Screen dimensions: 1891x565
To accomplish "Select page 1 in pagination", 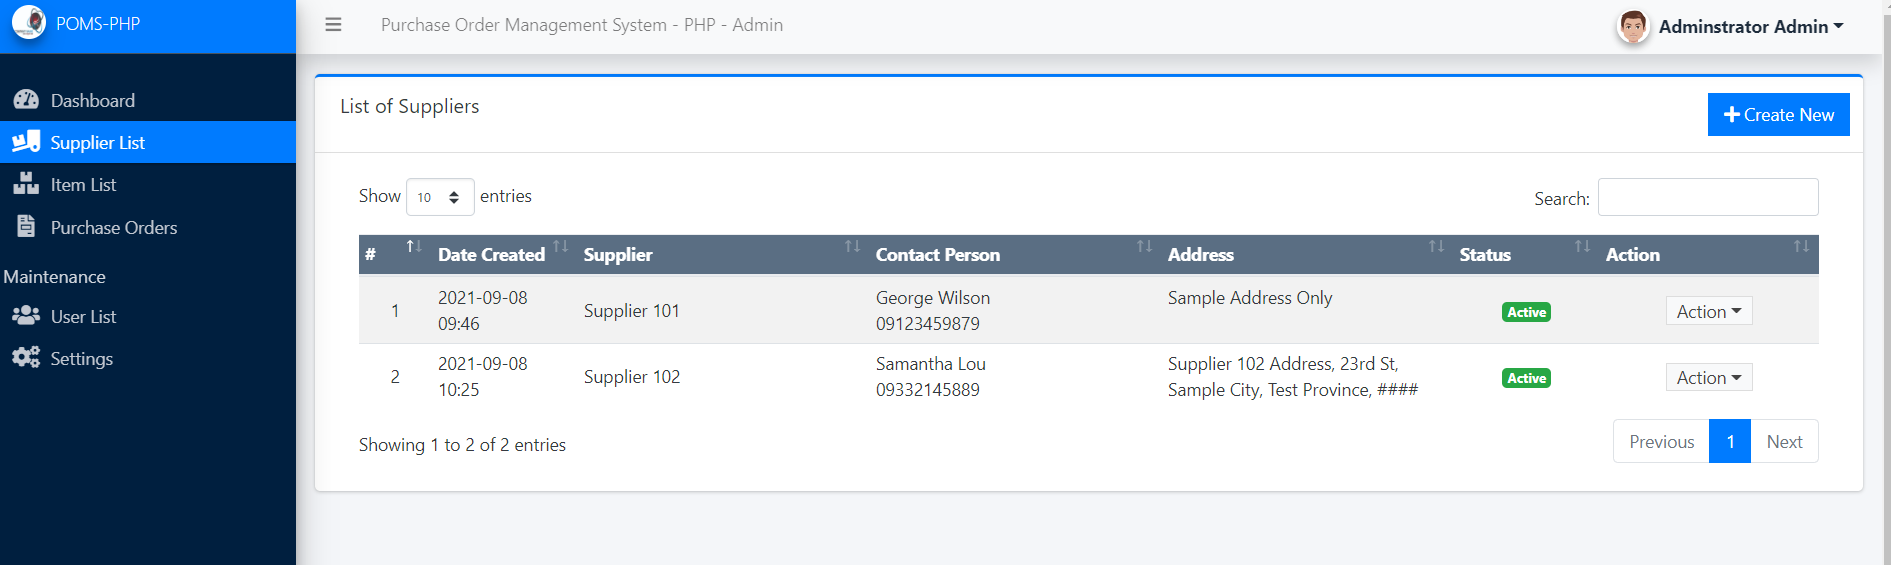I will coord(1729,441).
